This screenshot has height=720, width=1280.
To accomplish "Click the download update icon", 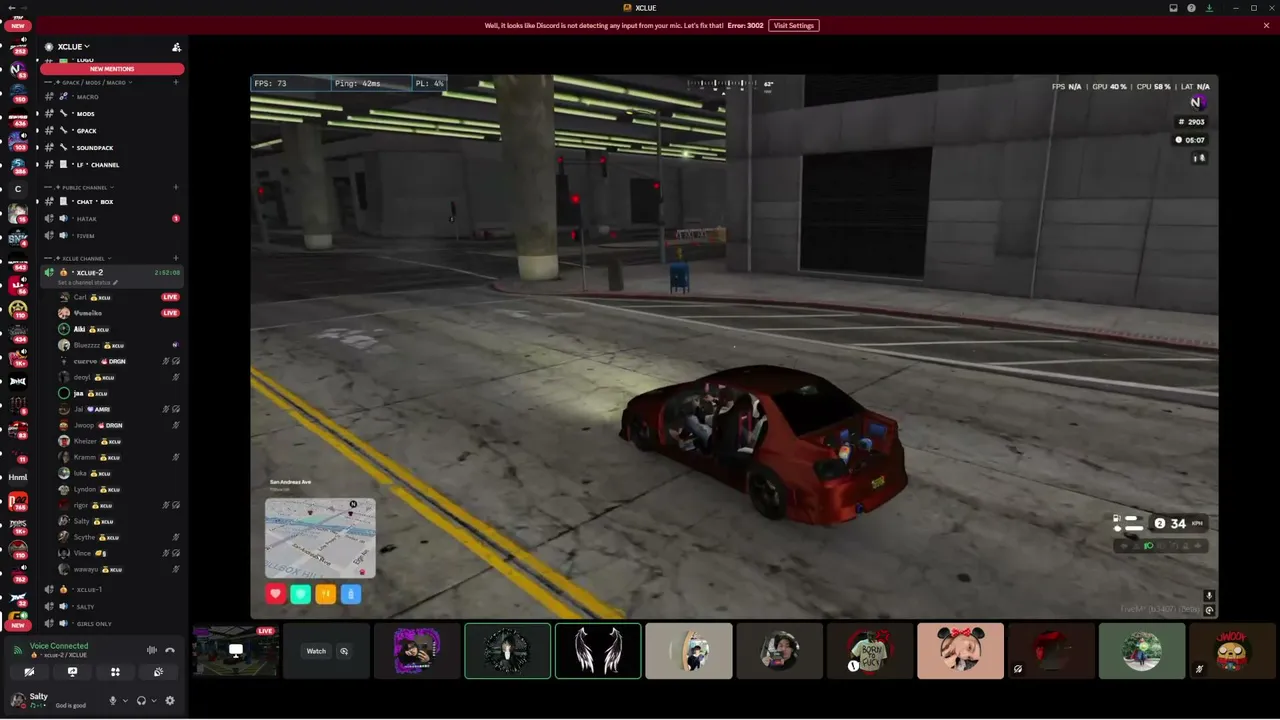I will click(1209, 8).
